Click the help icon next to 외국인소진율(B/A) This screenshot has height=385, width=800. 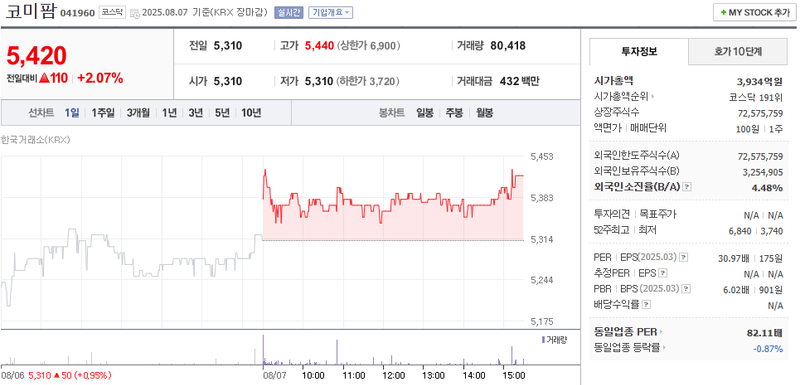[687, 187]
